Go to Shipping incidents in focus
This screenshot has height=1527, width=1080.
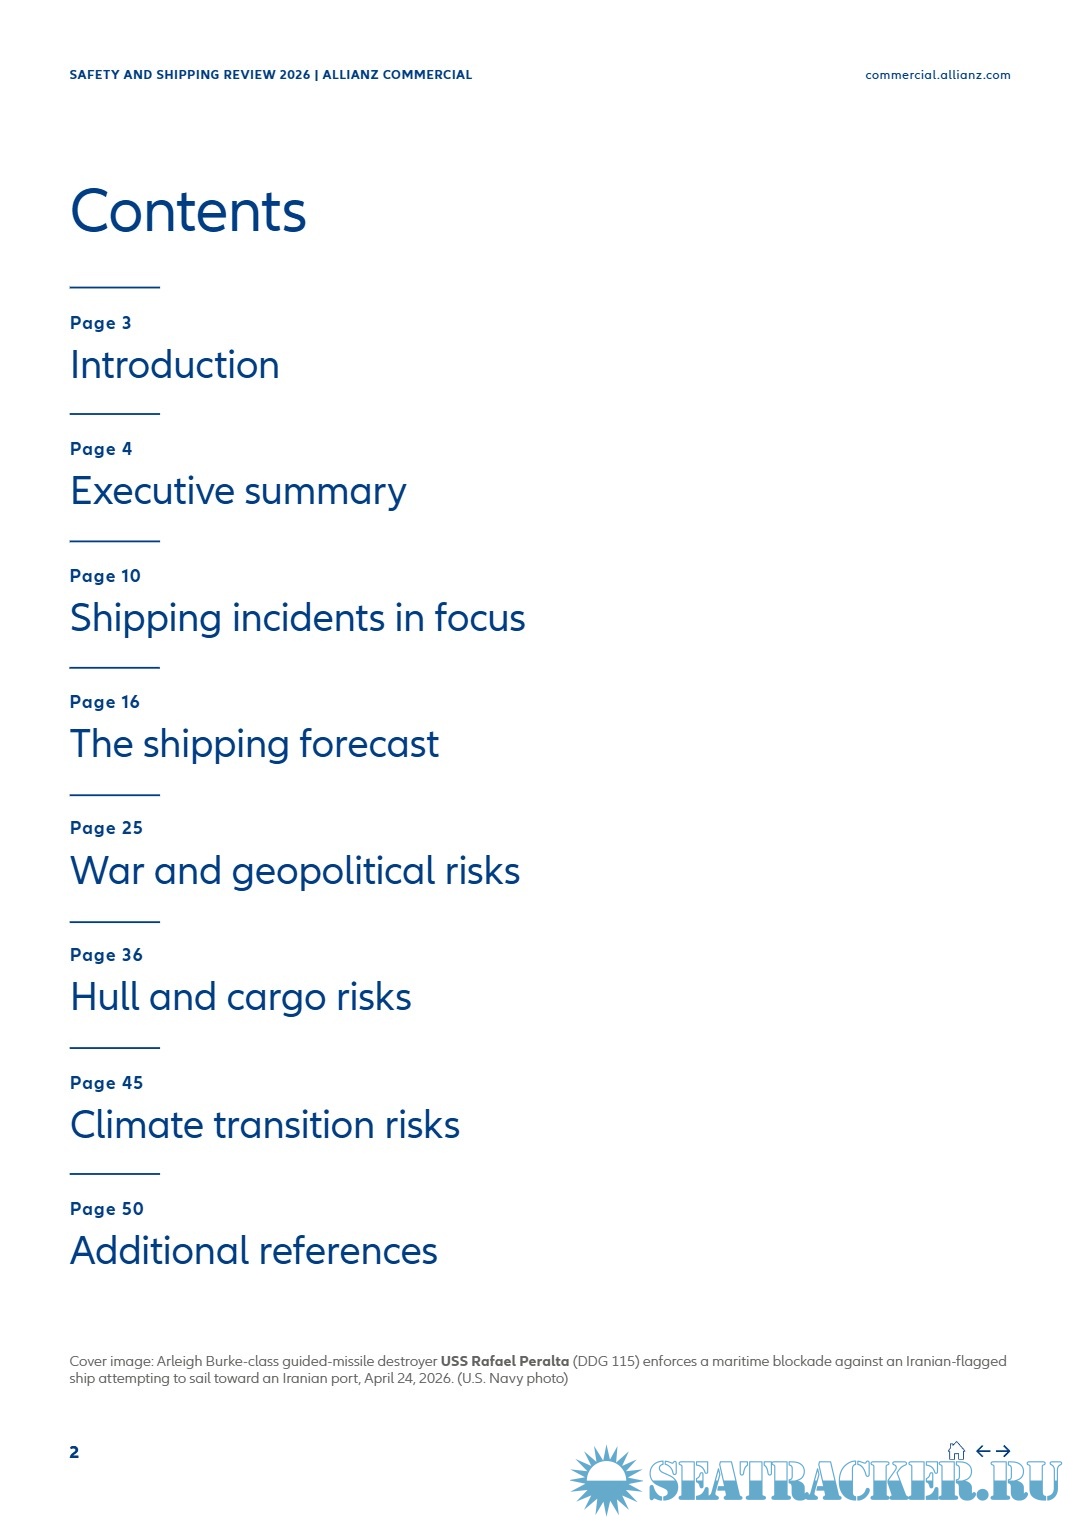coord(297,619)
